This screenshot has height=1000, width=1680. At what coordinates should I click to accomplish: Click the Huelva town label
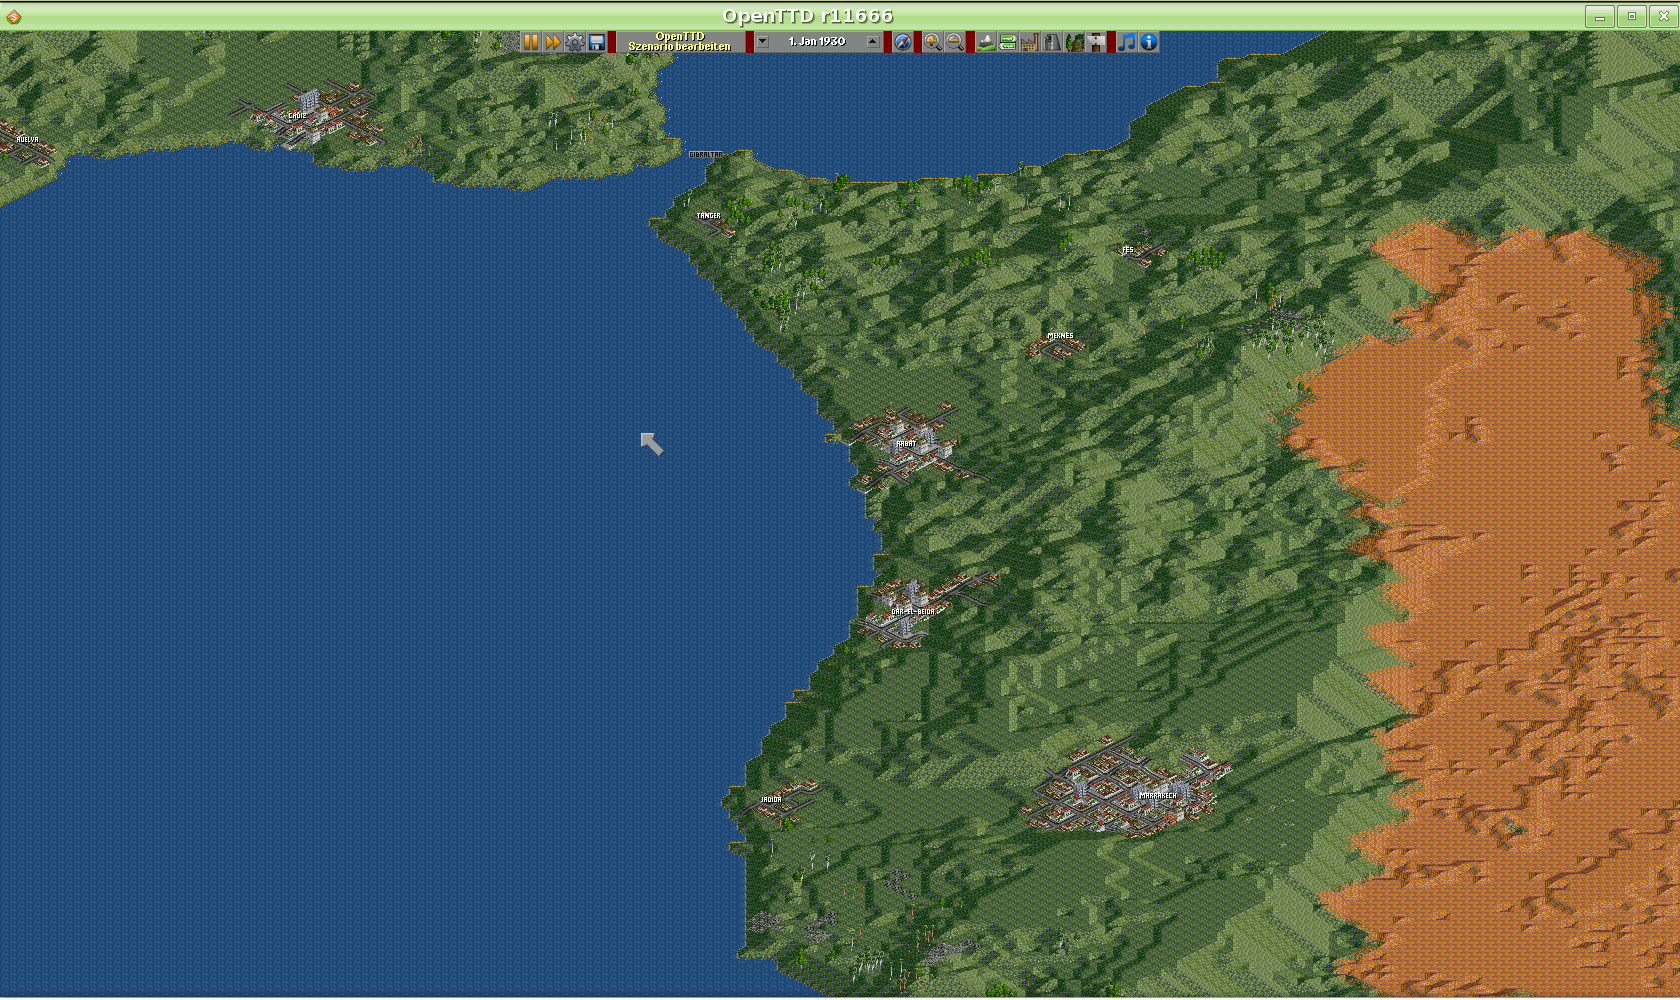27,139
